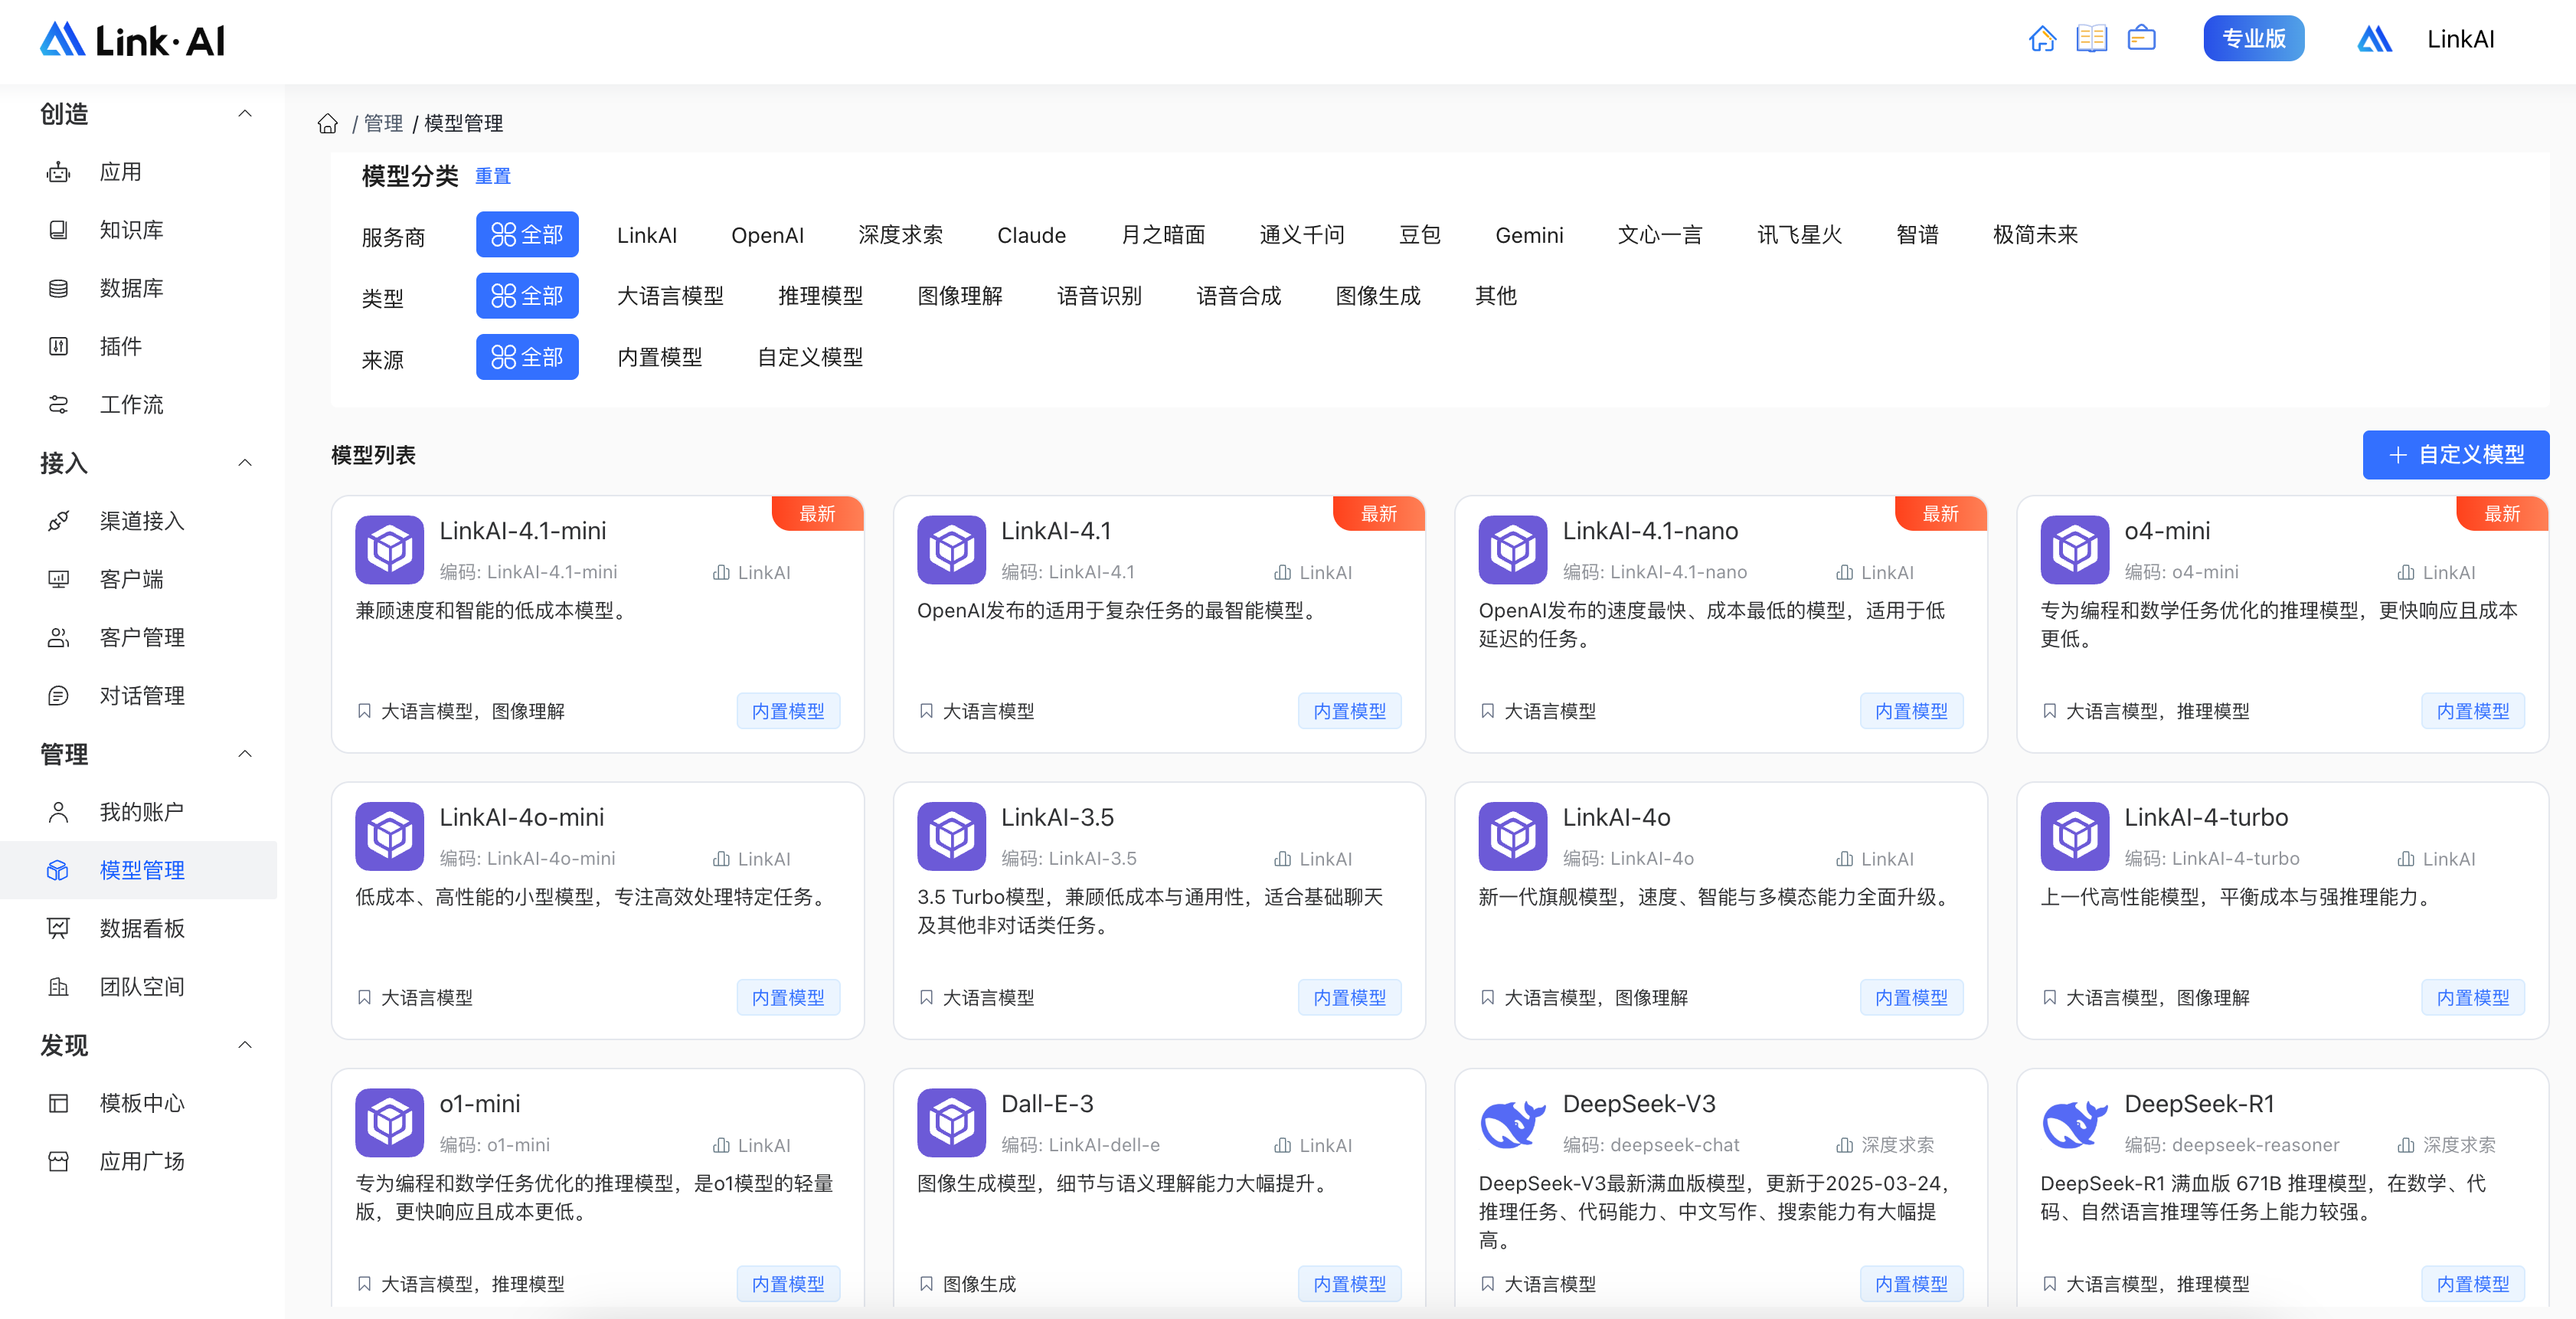The height and width of the screenshot is (1319, 2576).
Task: Open the documentation book icon
Action: pos(2091,39)
